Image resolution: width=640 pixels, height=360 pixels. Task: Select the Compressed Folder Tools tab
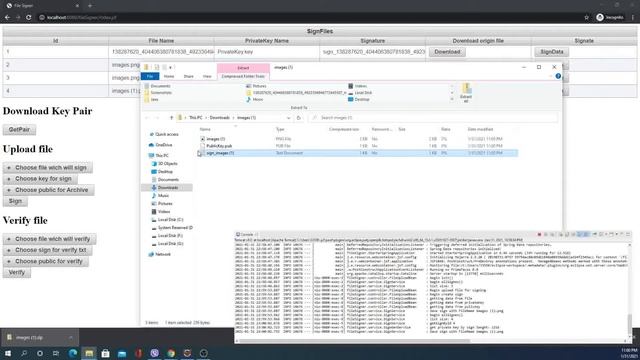(243, 76)
